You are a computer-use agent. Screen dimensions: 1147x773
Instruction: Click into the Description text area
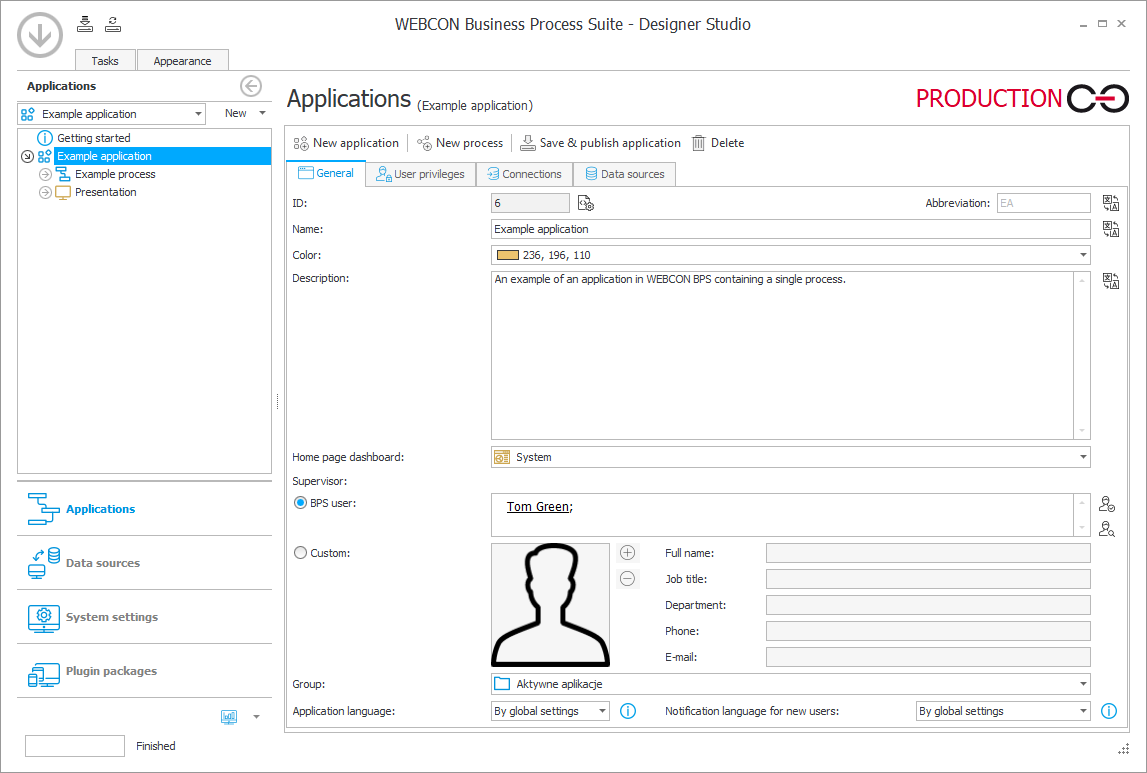pyautogui.click(x=781, y=355)
